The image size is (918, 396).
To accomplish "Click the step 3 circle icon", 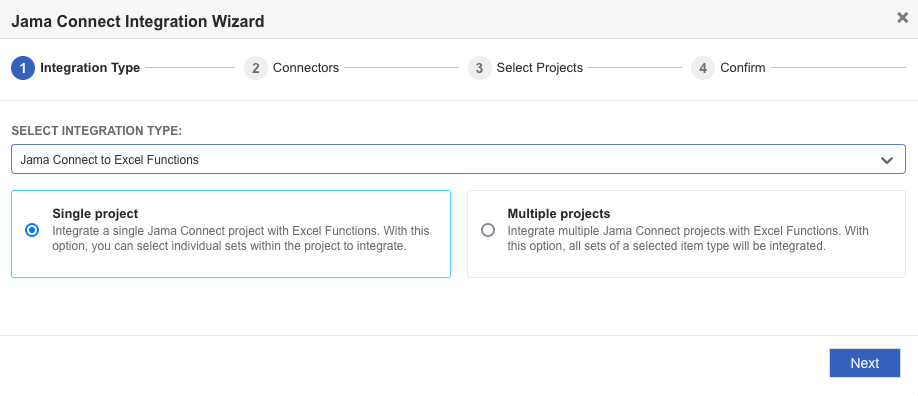I will click(479, 68).
